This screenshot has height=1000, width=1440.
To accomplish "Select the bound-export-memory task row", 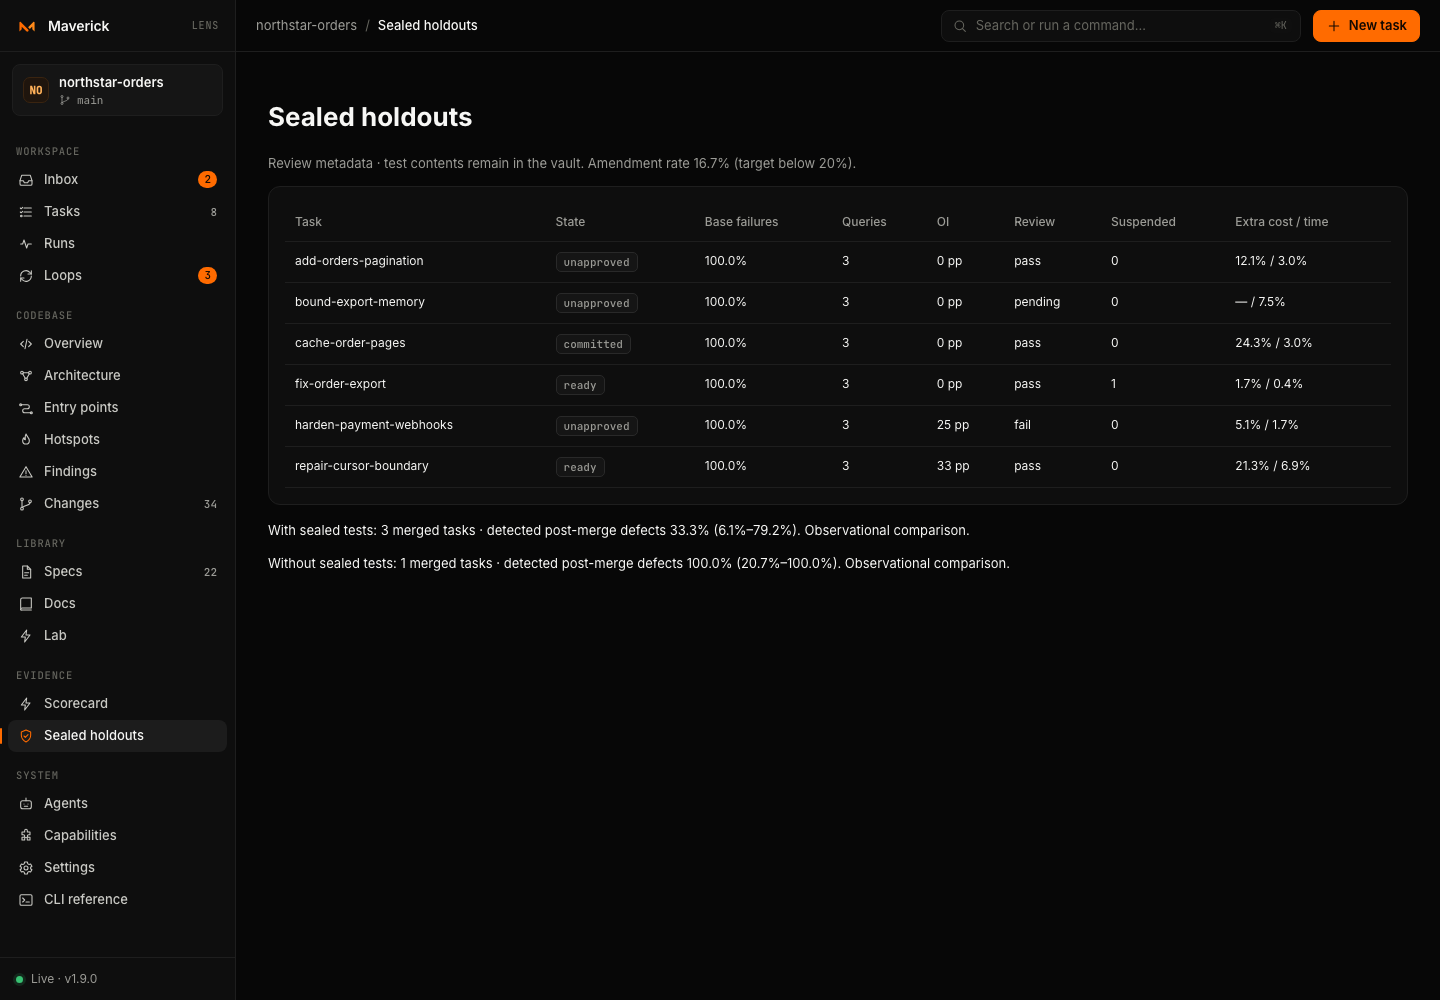I will 838,303.
